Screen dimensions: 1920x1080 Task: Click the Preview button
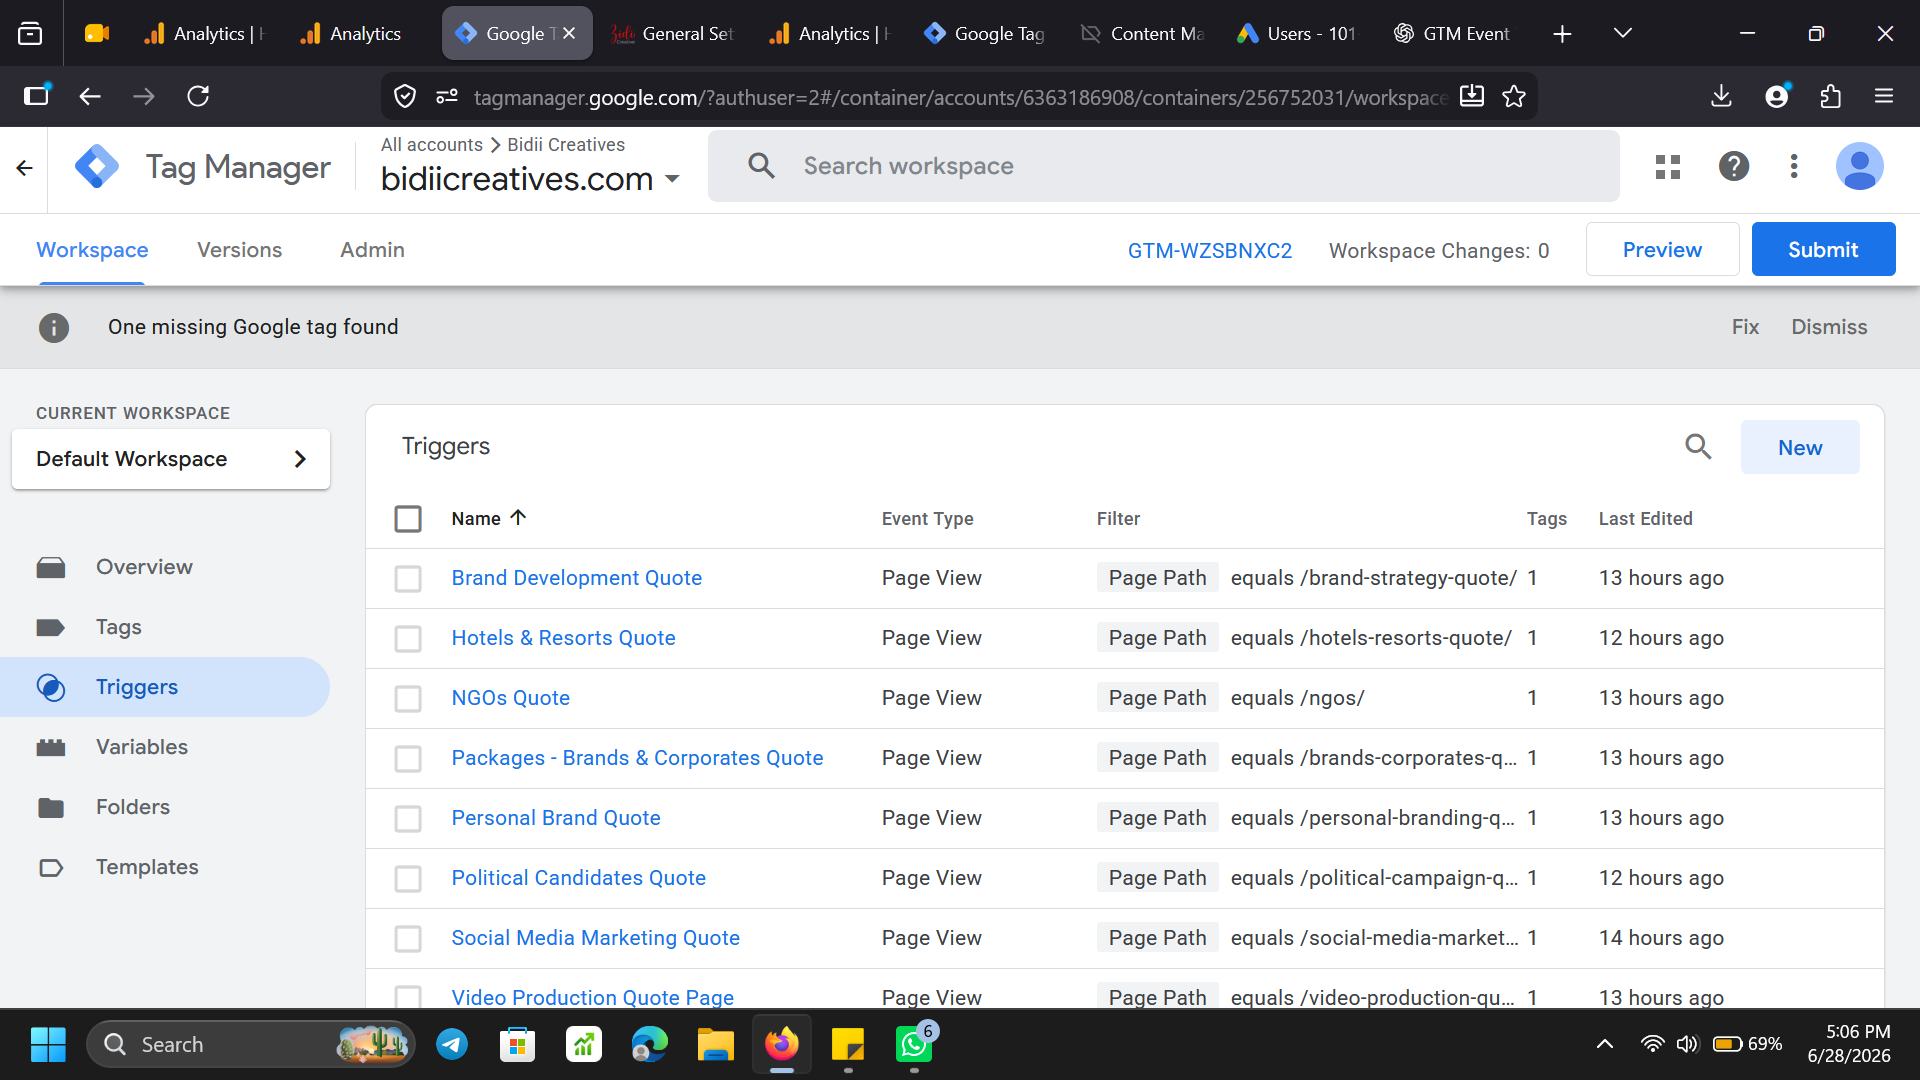[x=1662, y=250]
